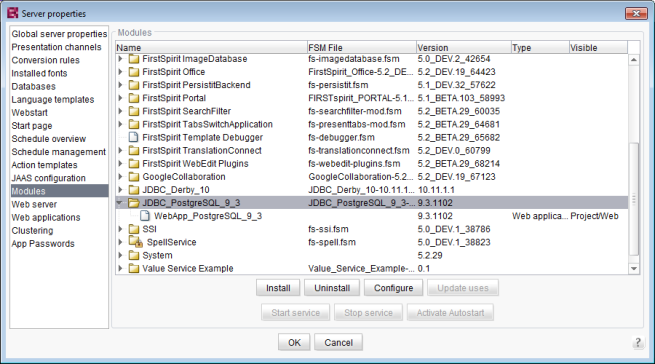This screenshot has height=364, width=655.
Task: Expand the FirstSpirit ImageDatabase module
Action: (x=121, y=59)
